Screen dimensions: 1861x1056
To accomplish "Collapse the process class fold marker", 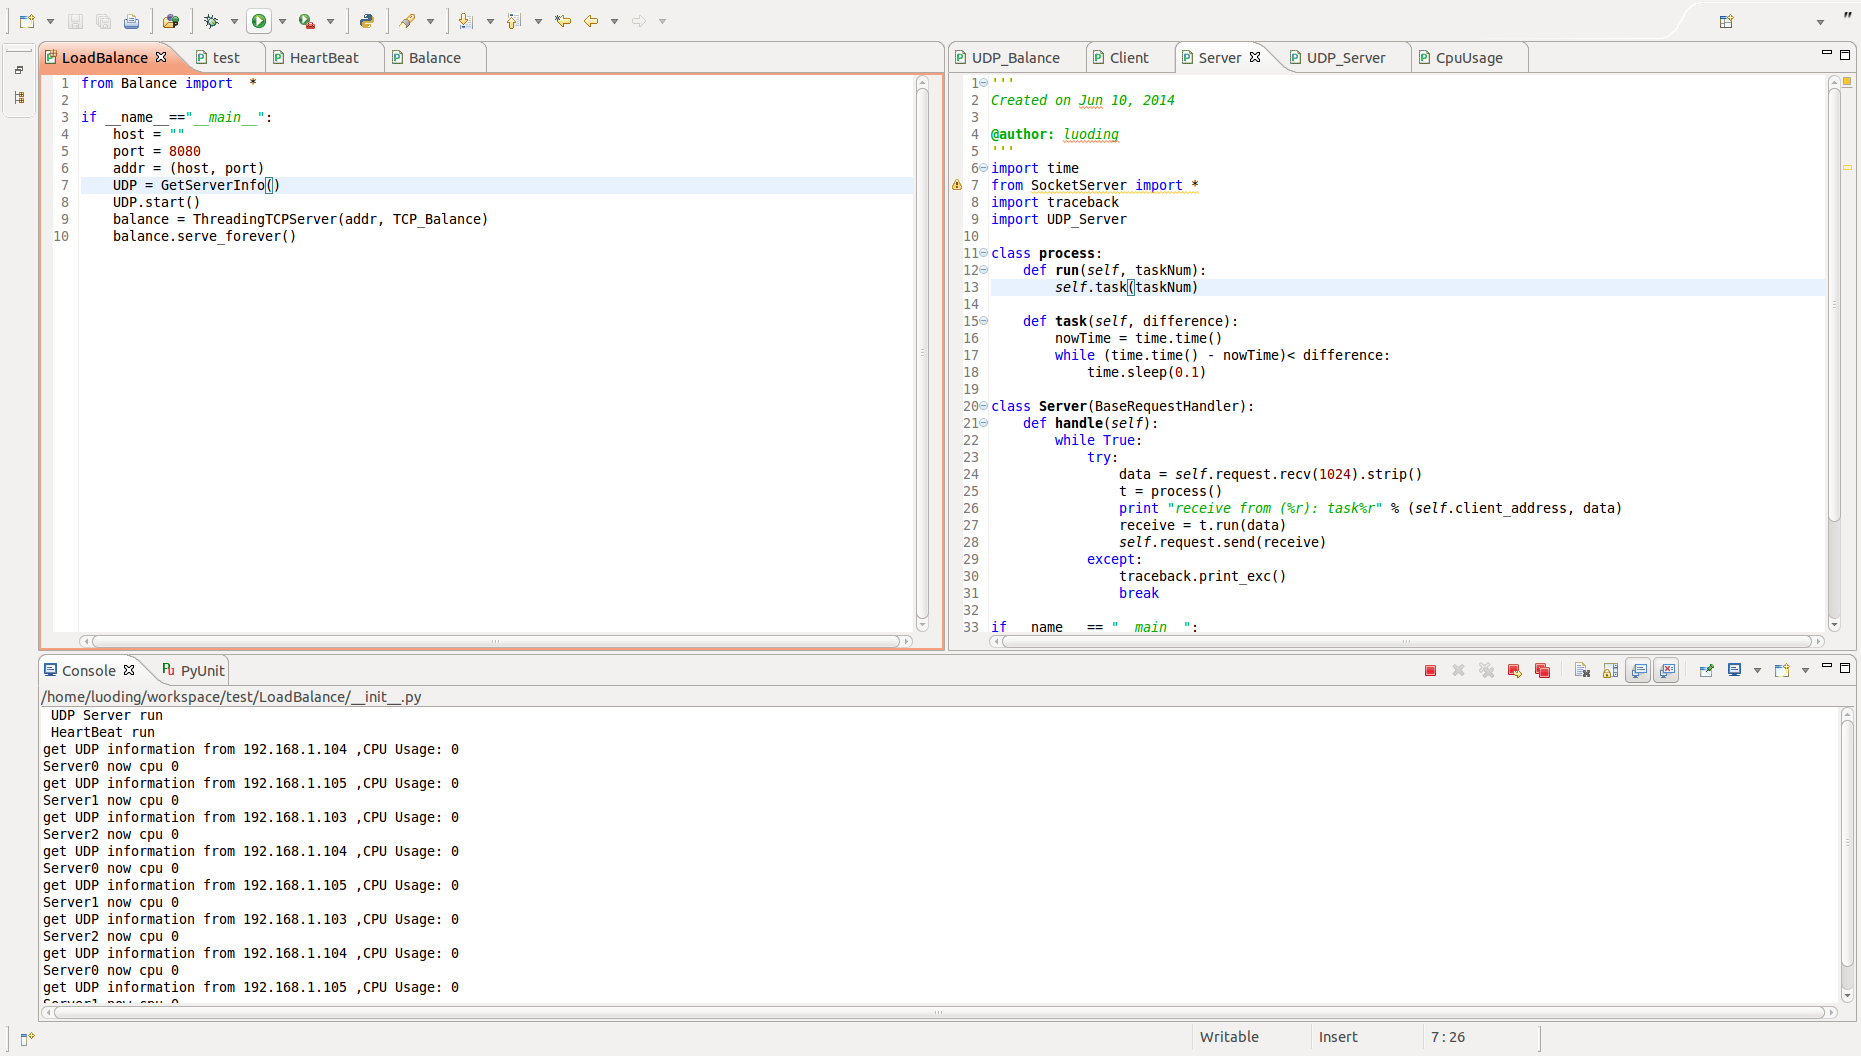I will point(983,253).
